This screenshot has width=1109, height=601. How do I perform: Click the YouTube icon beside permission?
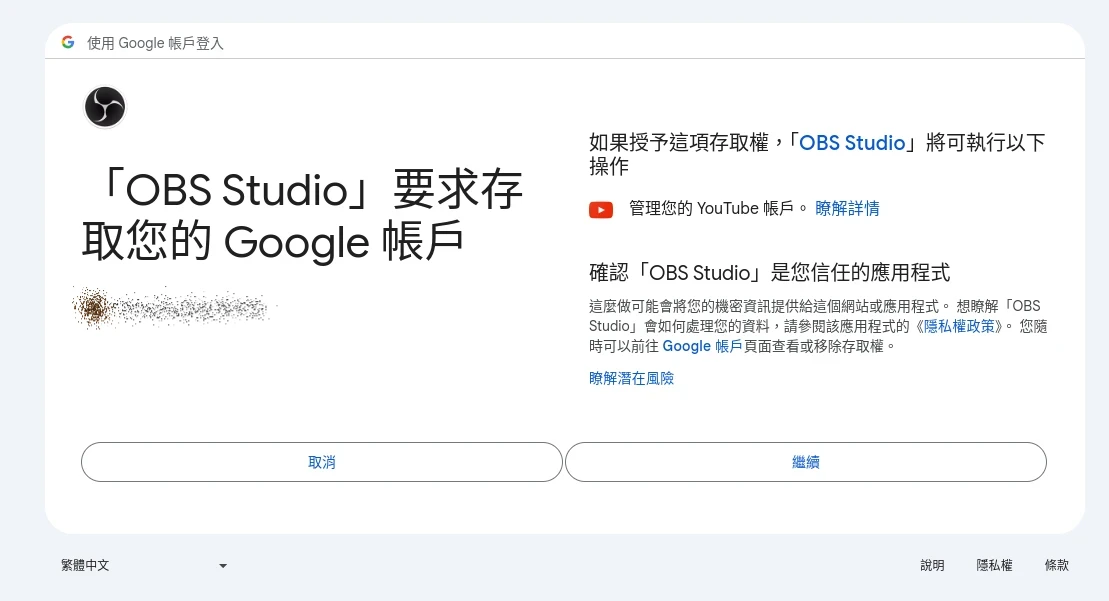pyautogui.click(x=601, y=209)
